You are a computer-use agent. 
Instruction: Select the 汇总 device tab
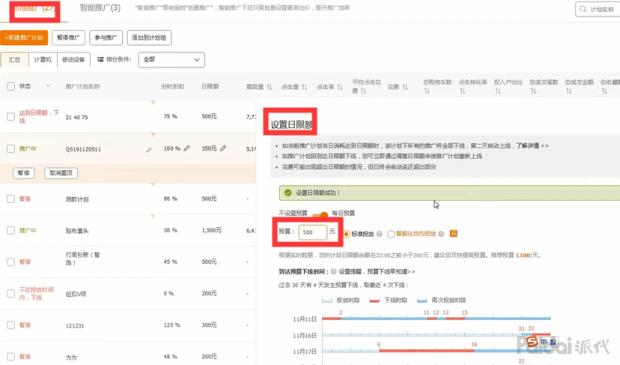coord(14,60)
